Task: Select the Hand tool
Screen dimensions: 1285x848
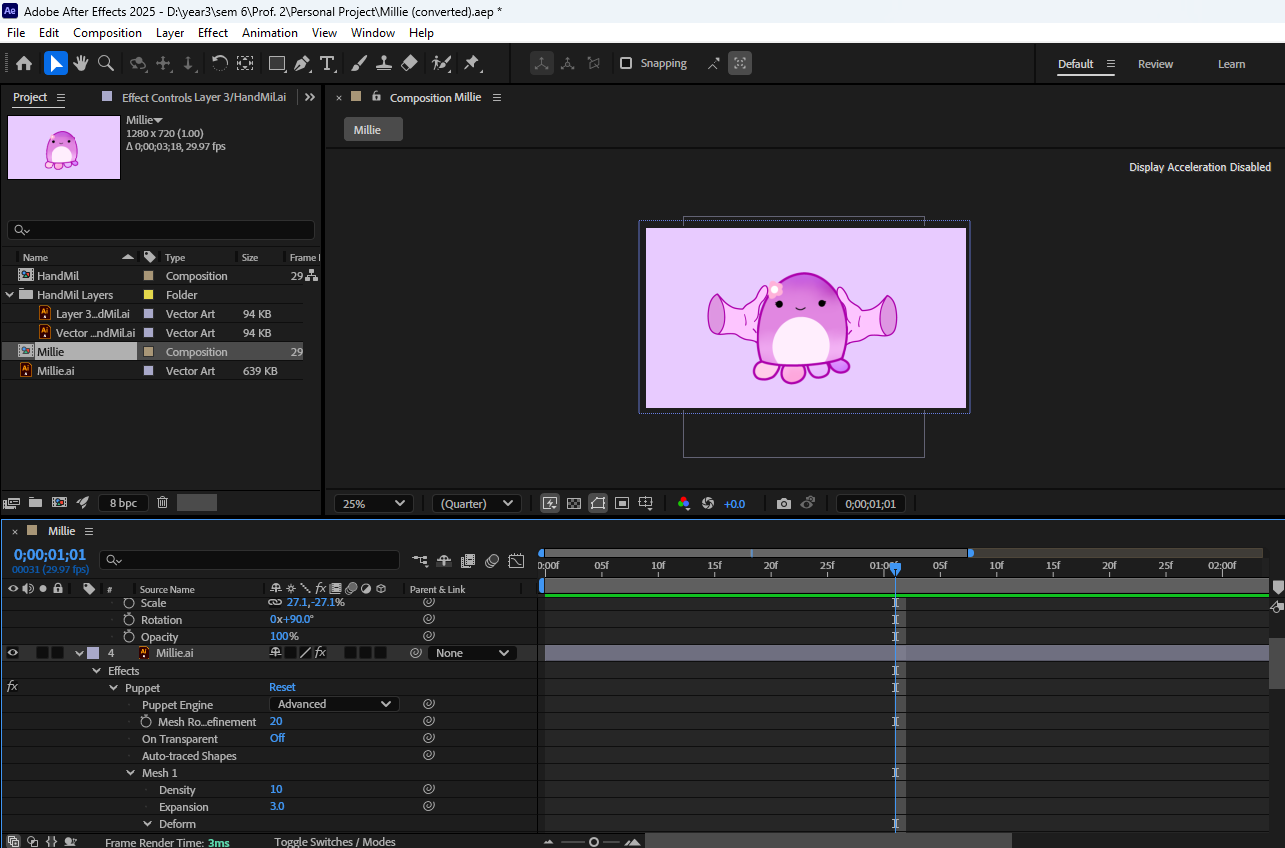Action: (x=81, y=63)
